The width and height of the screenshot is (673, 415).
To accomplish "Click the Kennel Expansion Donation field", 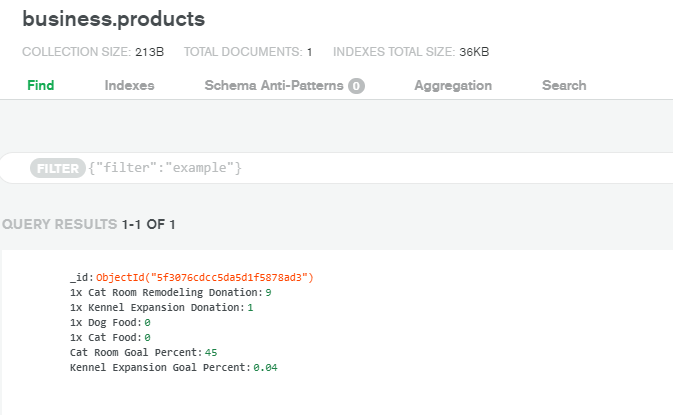I will [x=157, y=307].
